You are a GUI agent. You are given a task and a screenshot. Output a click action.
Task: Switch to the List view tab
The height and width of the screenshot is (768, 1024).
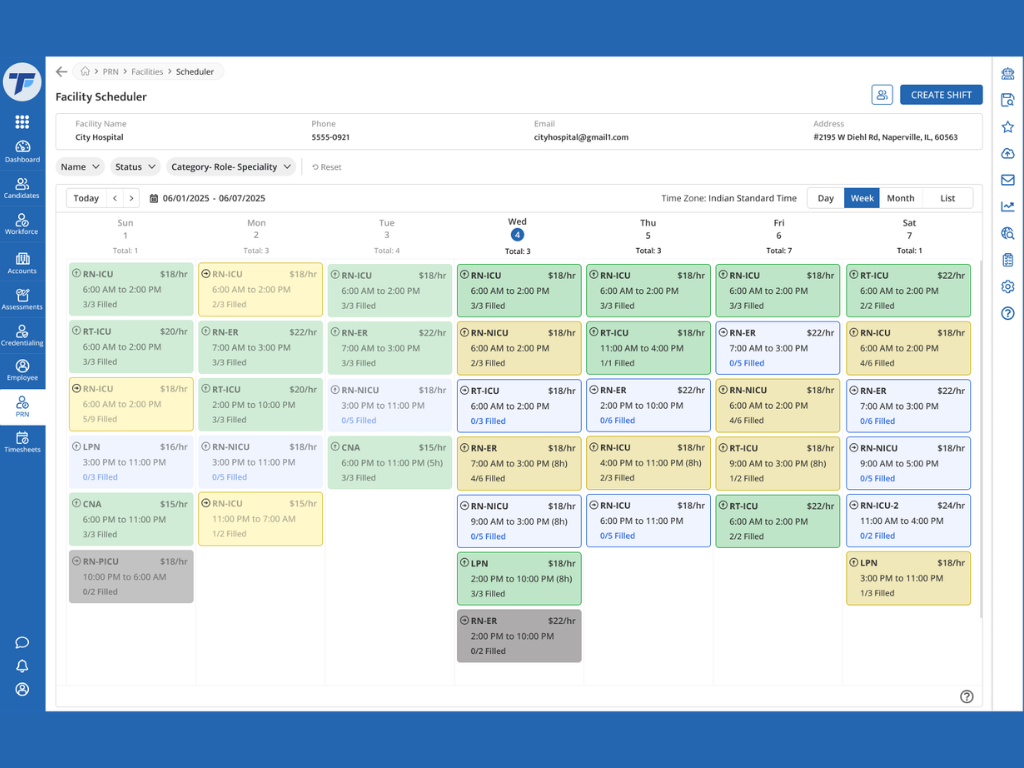point(947,198)
